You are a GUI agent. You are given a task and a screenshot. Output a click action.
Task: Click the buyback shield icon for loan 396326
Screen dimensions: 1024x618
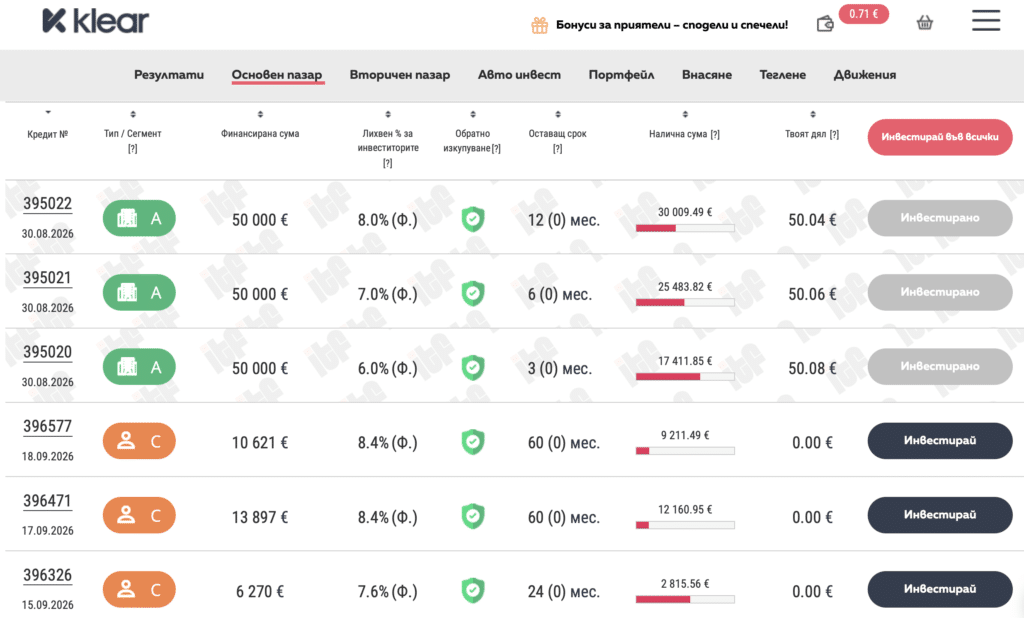pos(473,591)
